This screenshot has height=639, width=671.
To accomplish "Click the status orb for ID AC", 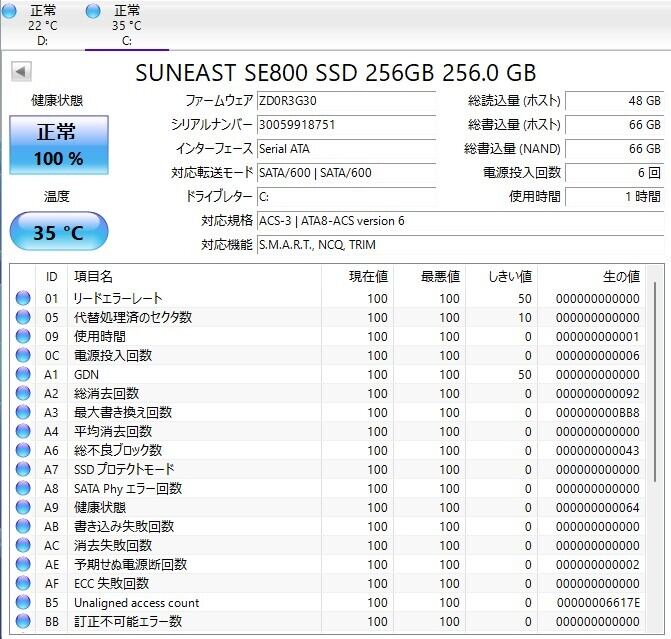I will tap(23, 545).
